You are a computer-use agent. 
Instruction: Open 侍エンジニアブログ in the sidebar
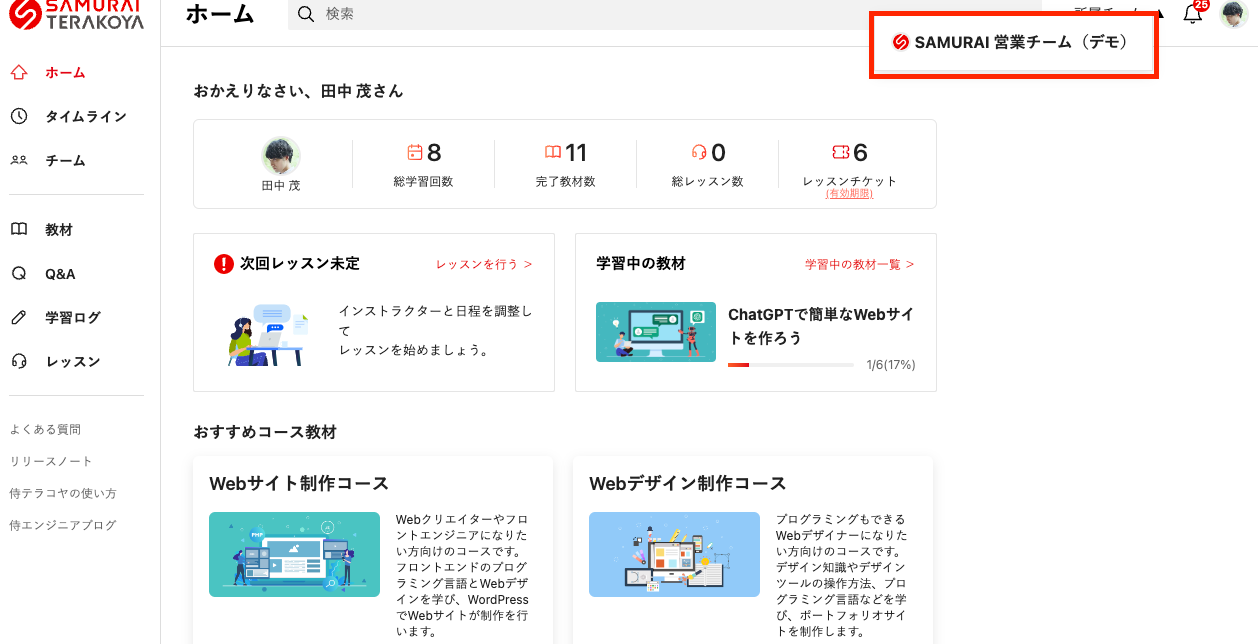(x=63, y=526)
